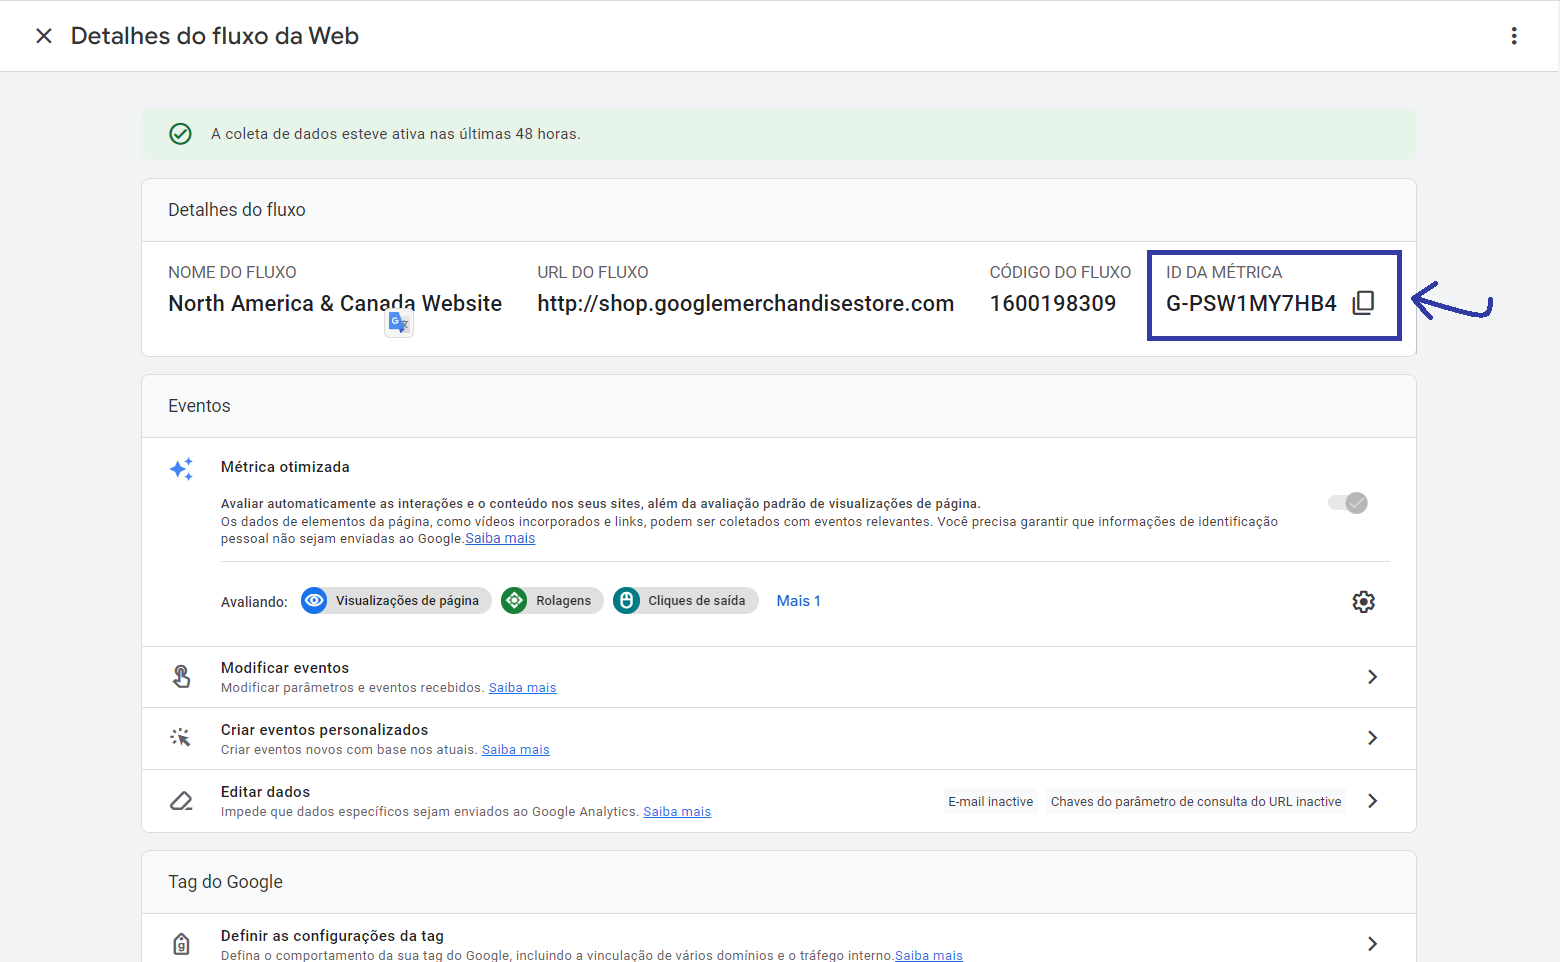Click the Modificar eventos touch icon
This screenshot has height=962, width=1560.
pyautogui.click(x=181, y=677)
